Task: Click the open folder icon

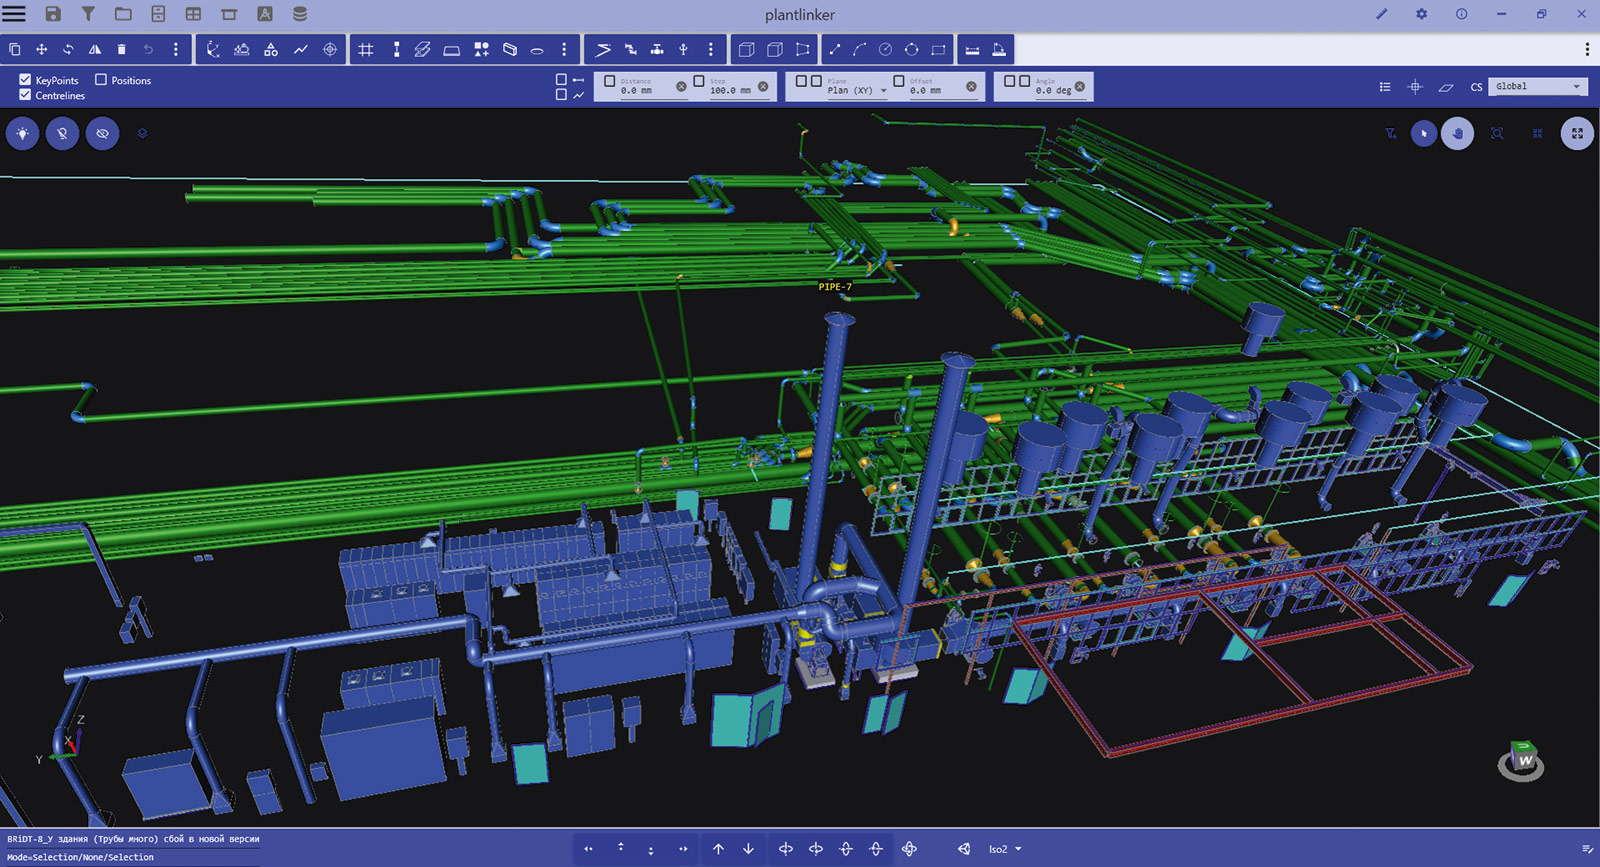Action: [123, 14]
